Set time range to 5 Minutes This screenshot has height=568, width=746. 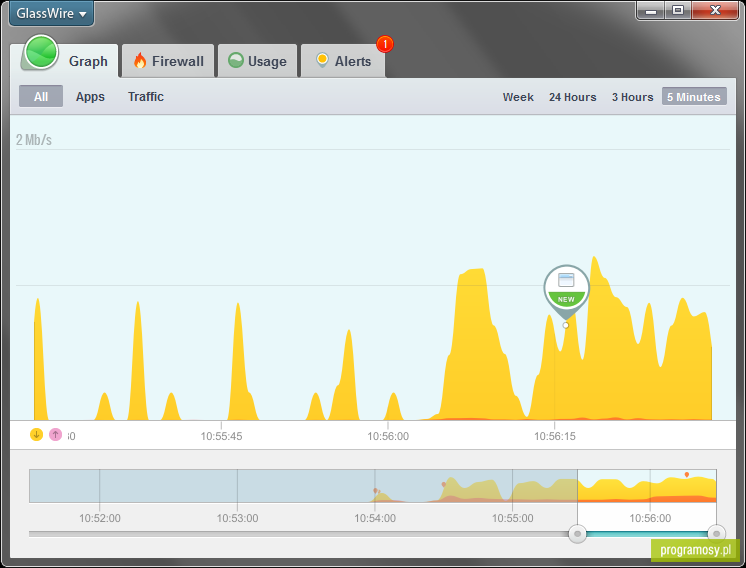pyautogui.click(x=694, y=97)
